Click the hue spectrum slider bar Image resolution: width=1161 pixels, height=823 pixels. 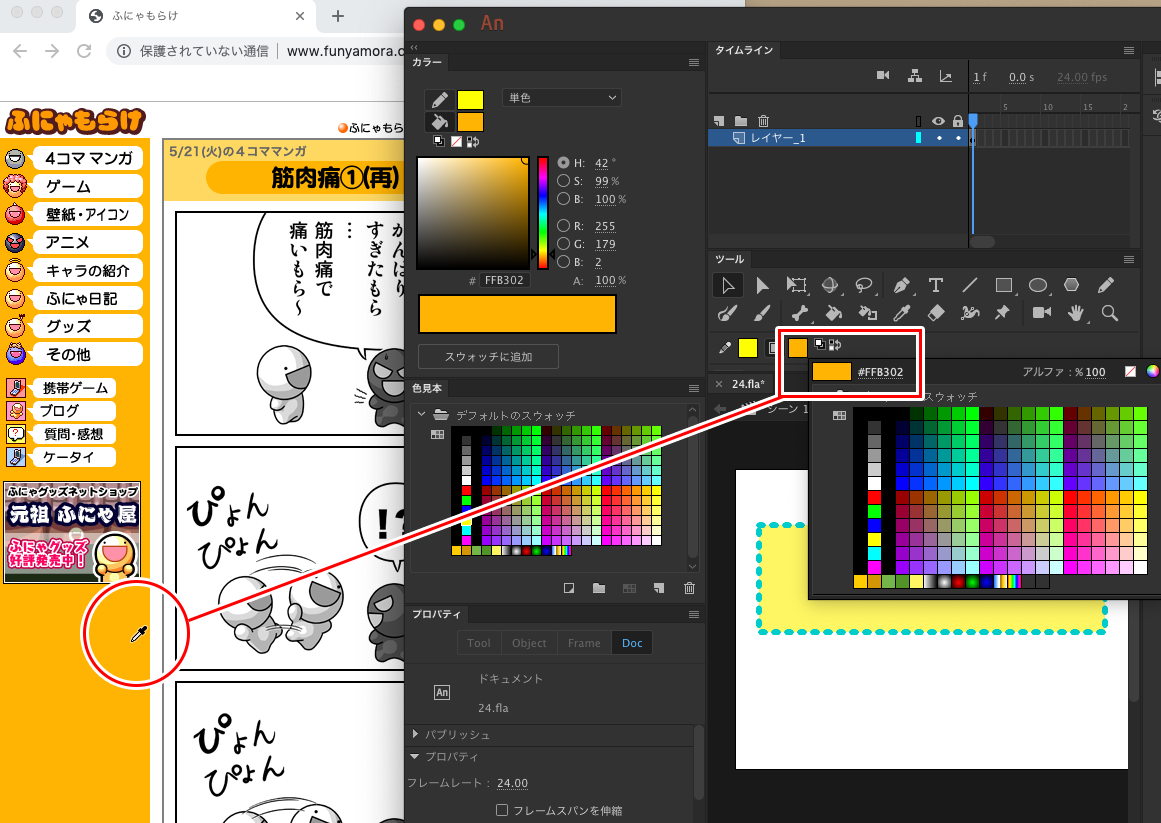coord(543,212)
